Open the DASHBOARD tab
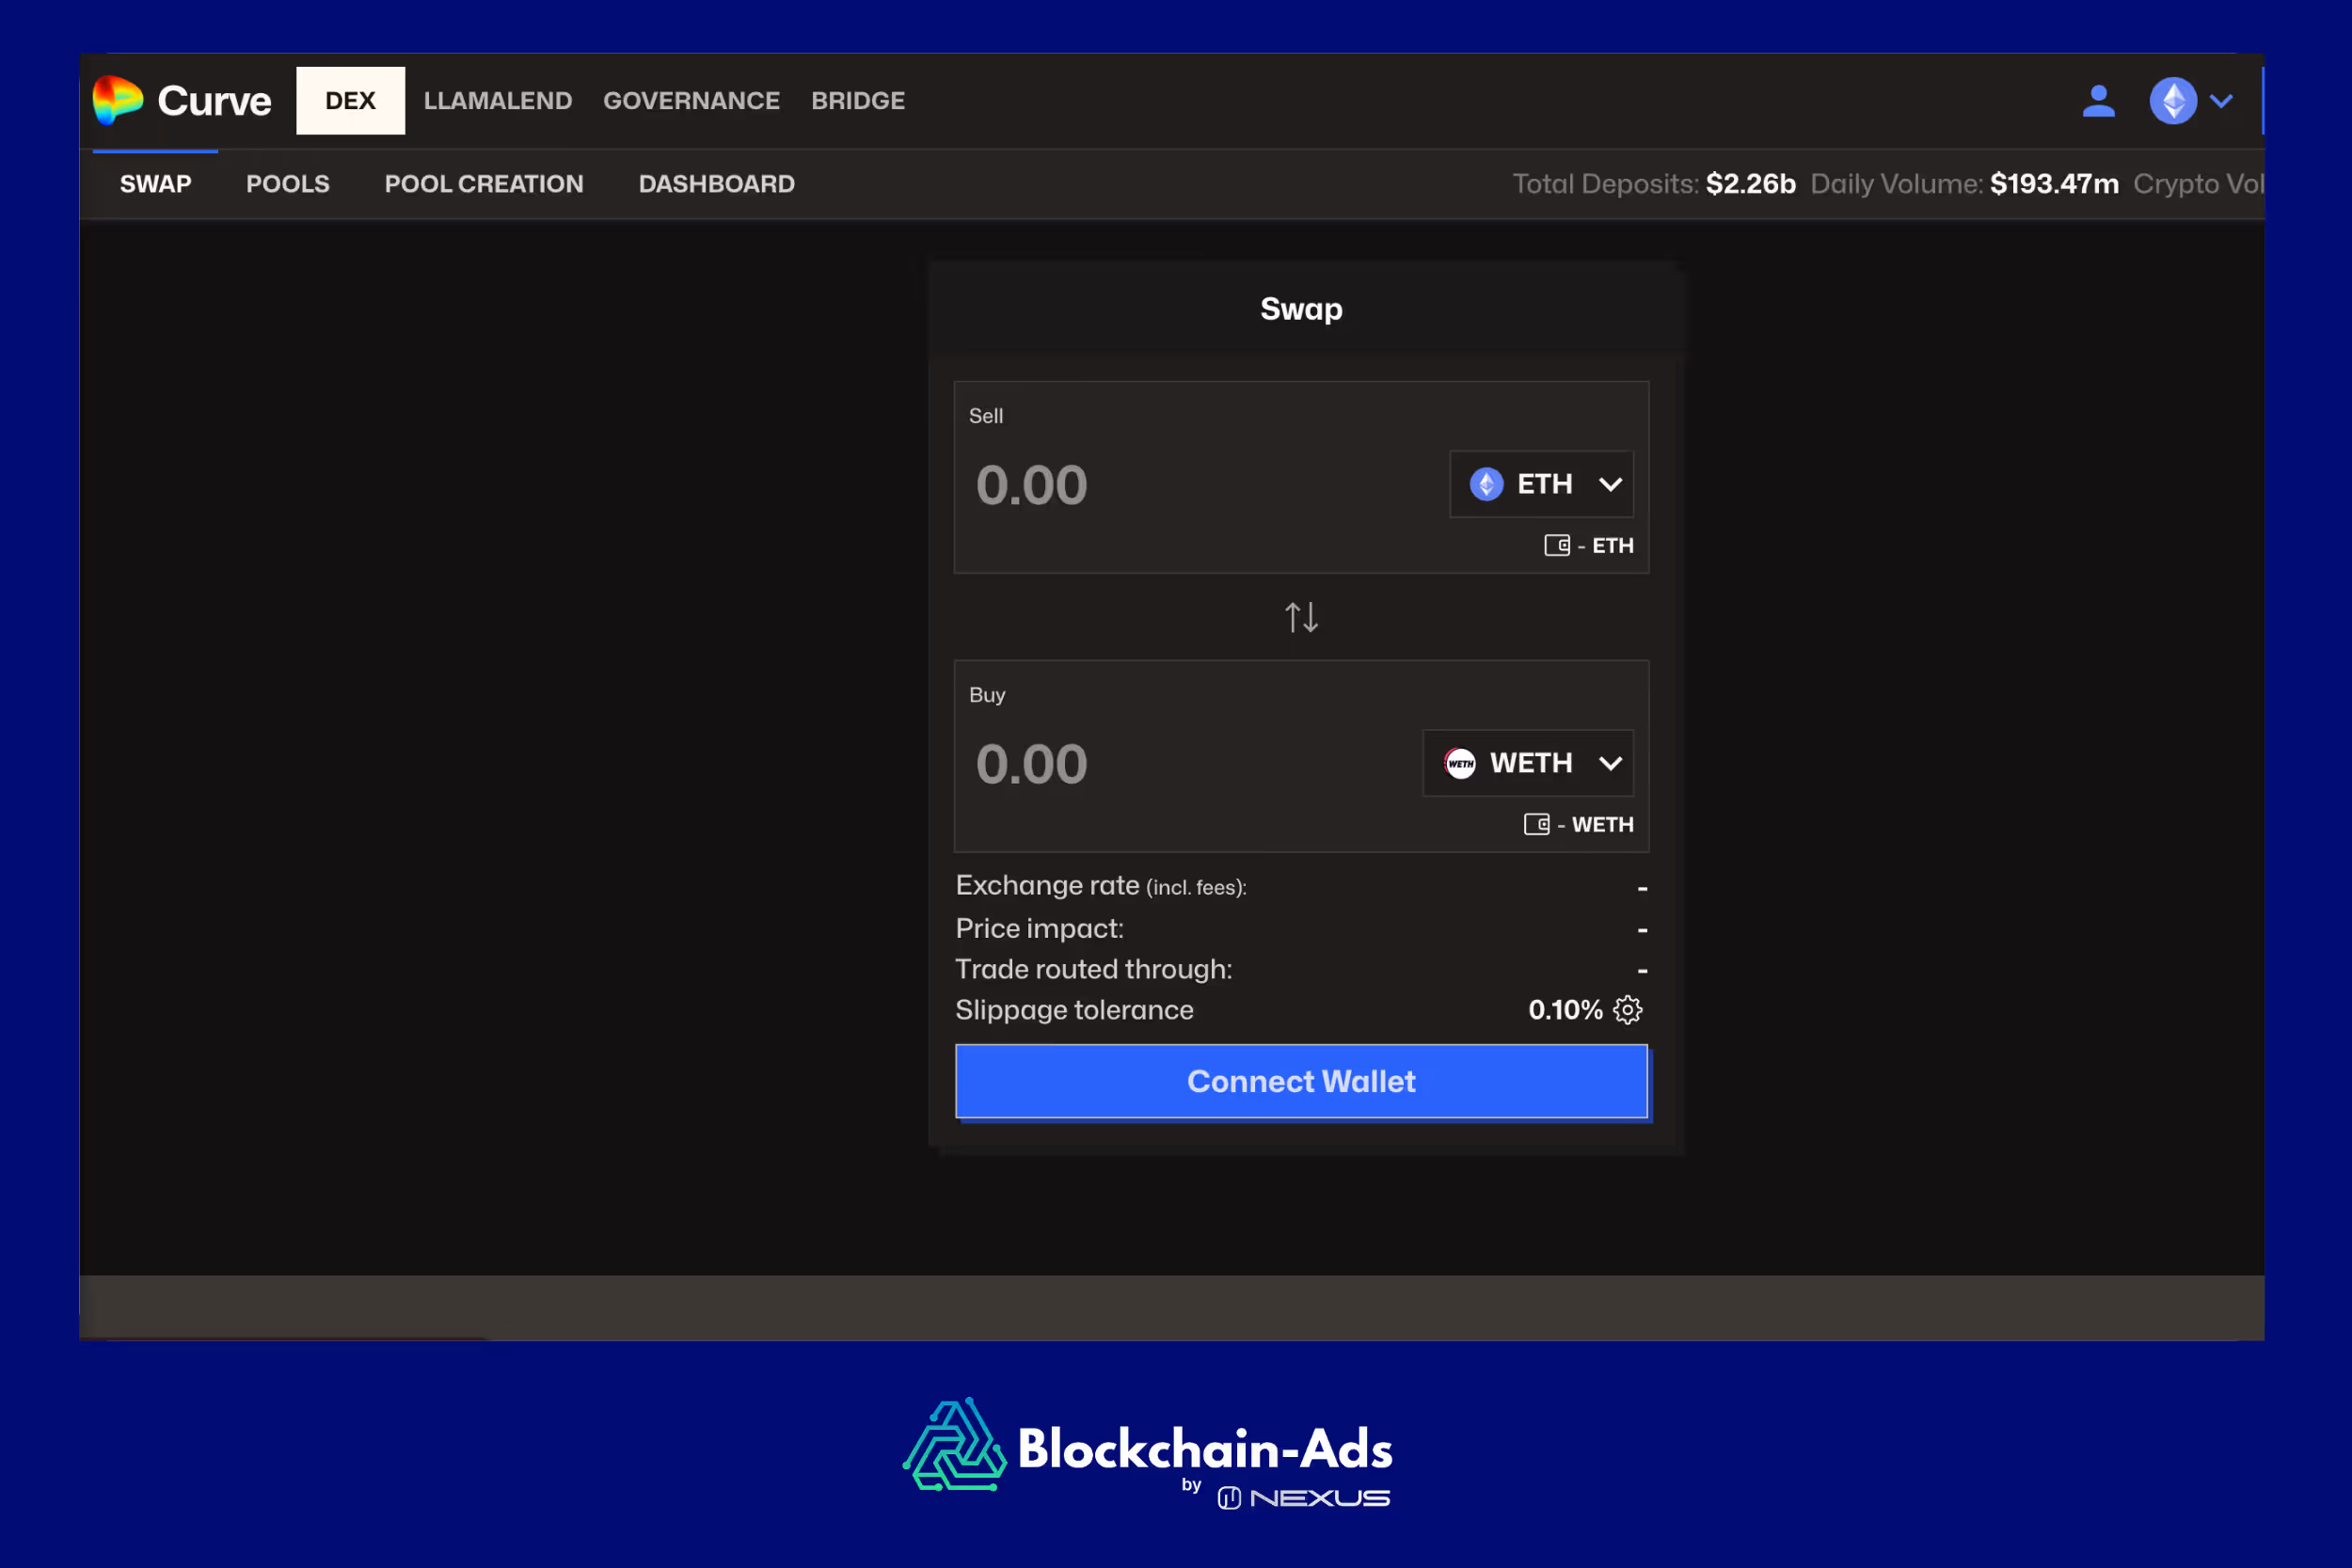 (x=716, y=183)
